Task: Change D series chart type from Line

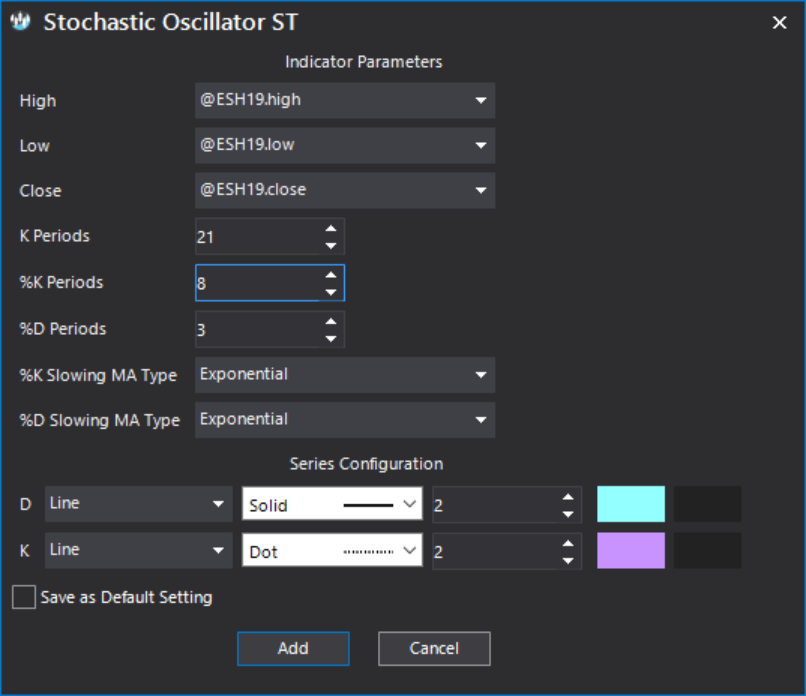Action: pos(139,504)
